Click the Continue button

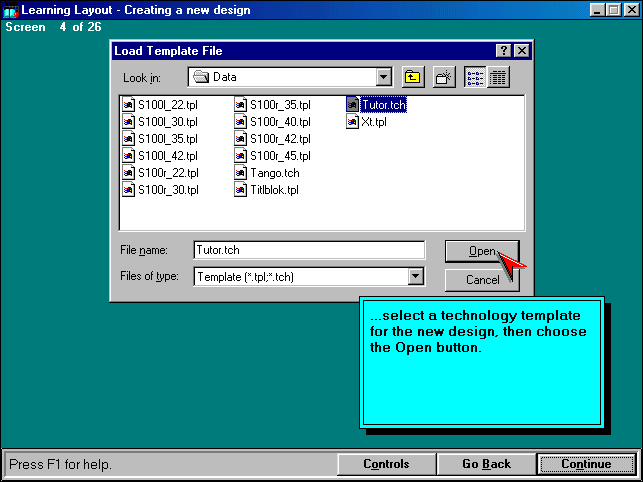coord(586,464)
